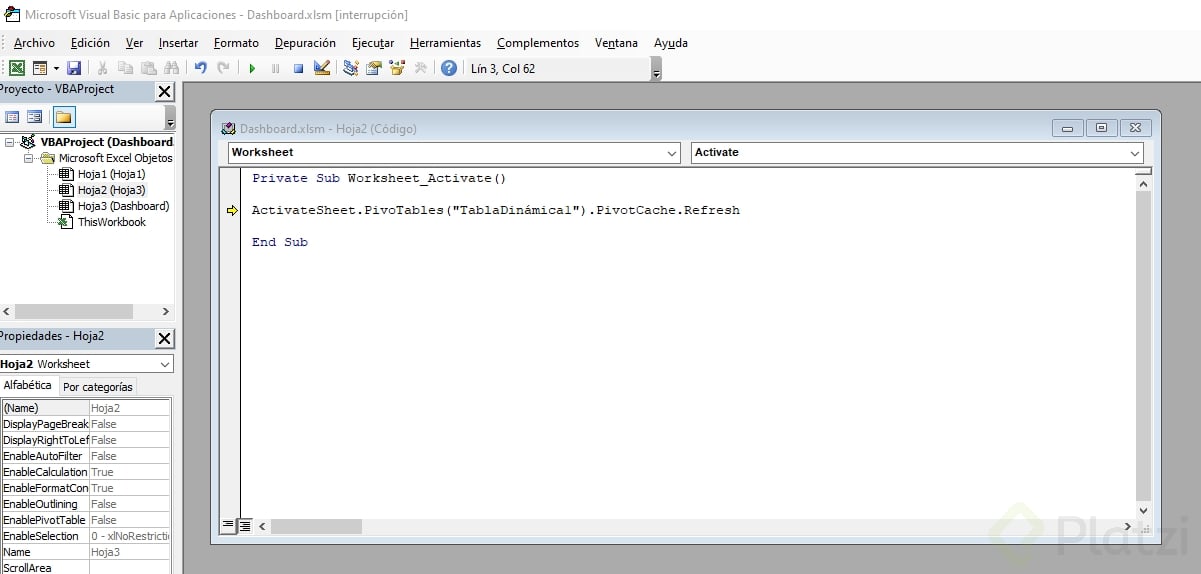
Task: Open the Herramientas menu
Action: 445,43
